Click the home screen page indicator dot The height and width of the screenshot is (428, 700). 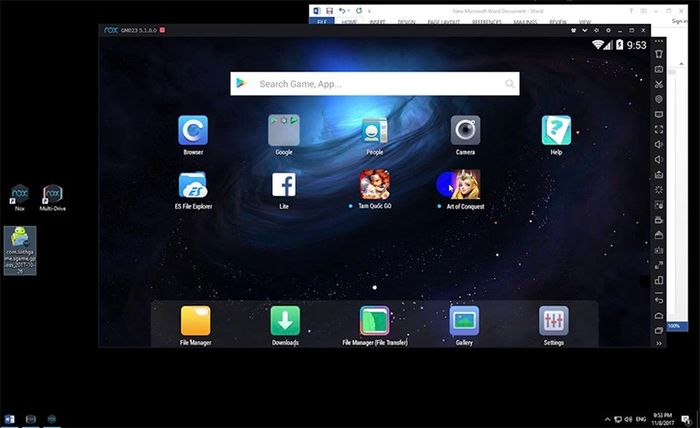[375, 287]
